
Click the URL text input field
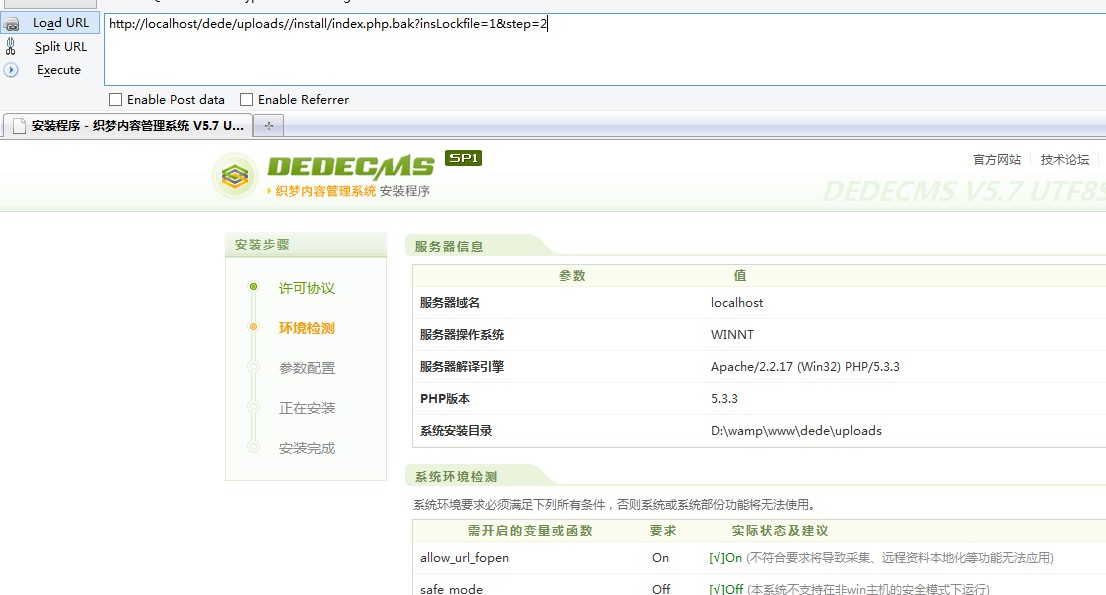point(605,49)
